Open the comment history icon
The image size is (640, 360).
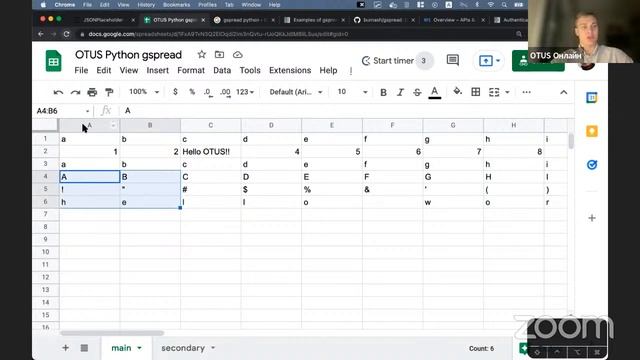[x=453, y=60]
